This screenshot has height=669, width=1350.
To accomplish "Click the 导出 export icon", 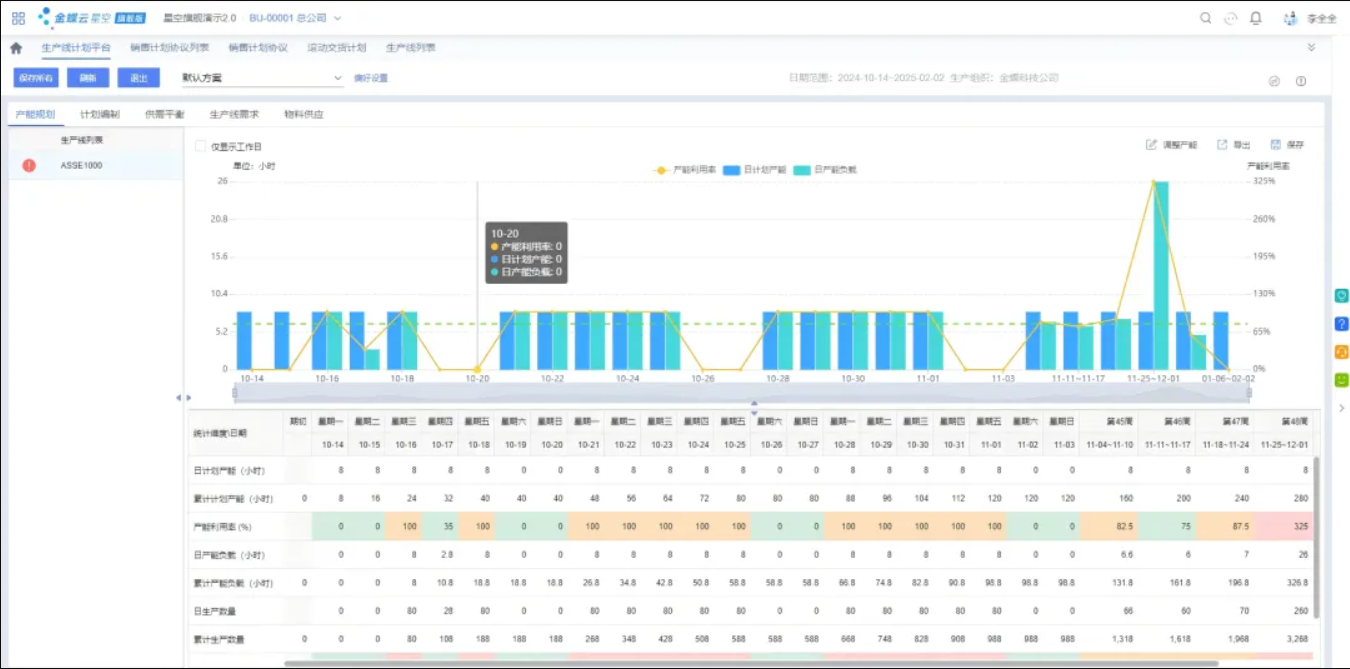I will [x=1222, y=145].
